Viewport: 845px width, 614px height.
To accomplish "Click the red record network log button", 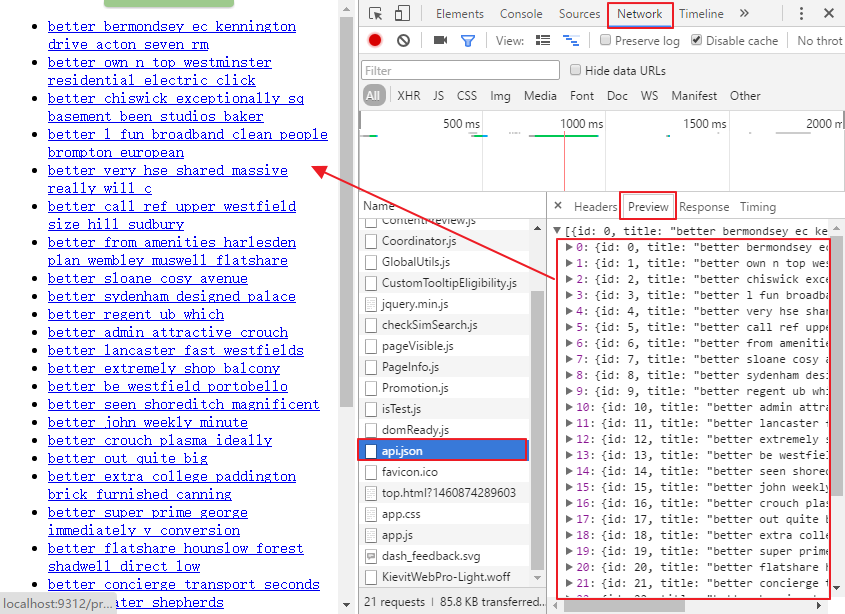I will click(375, 40).
